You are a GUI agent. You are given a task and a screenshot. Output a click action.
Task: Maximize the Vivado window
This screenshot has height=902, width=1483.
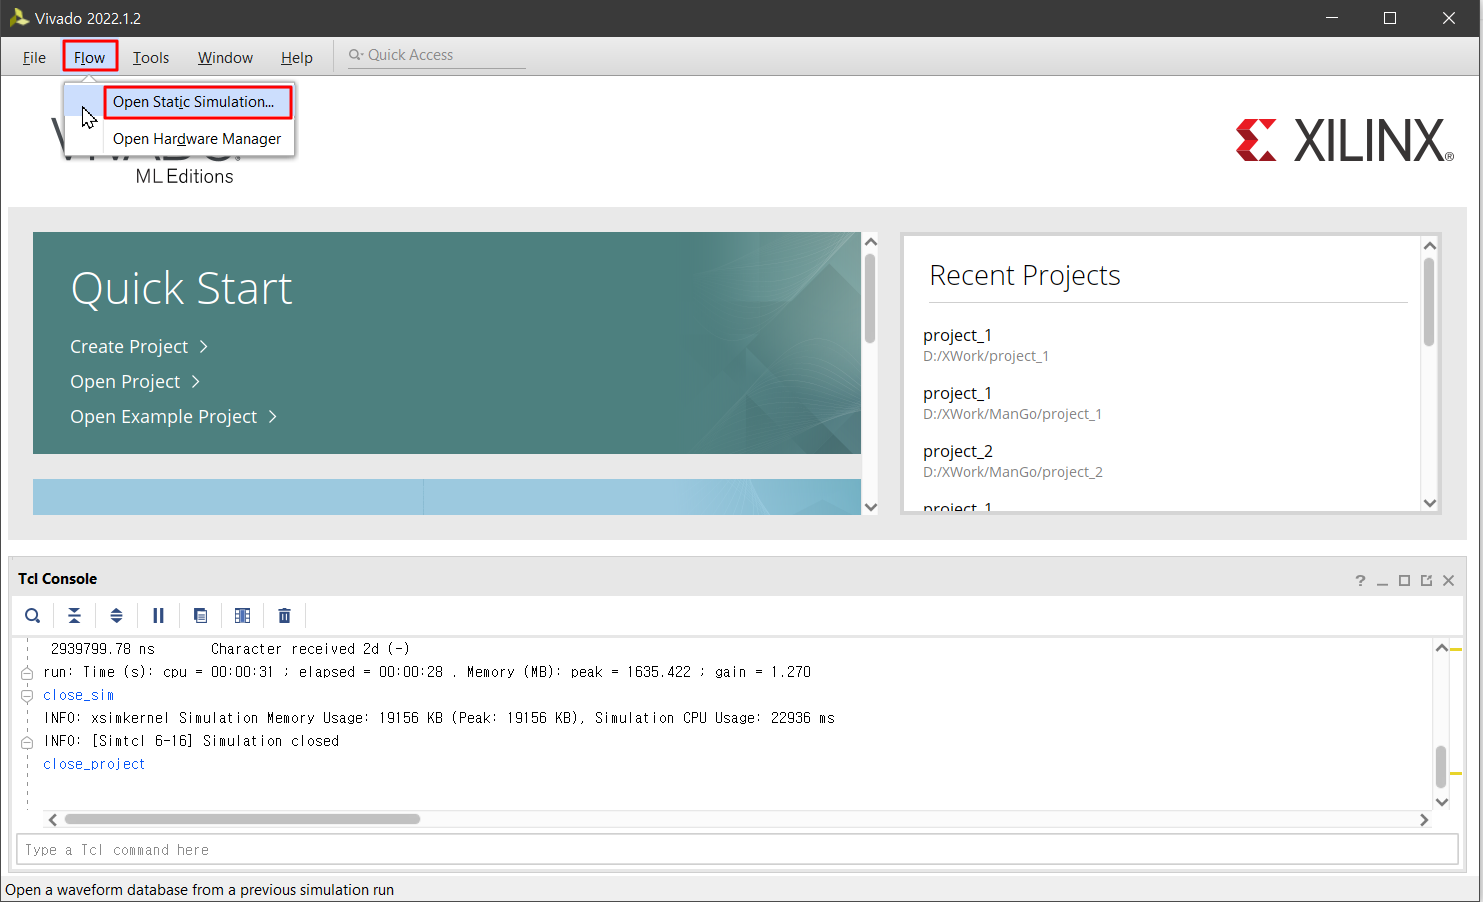click(1390, 18)
